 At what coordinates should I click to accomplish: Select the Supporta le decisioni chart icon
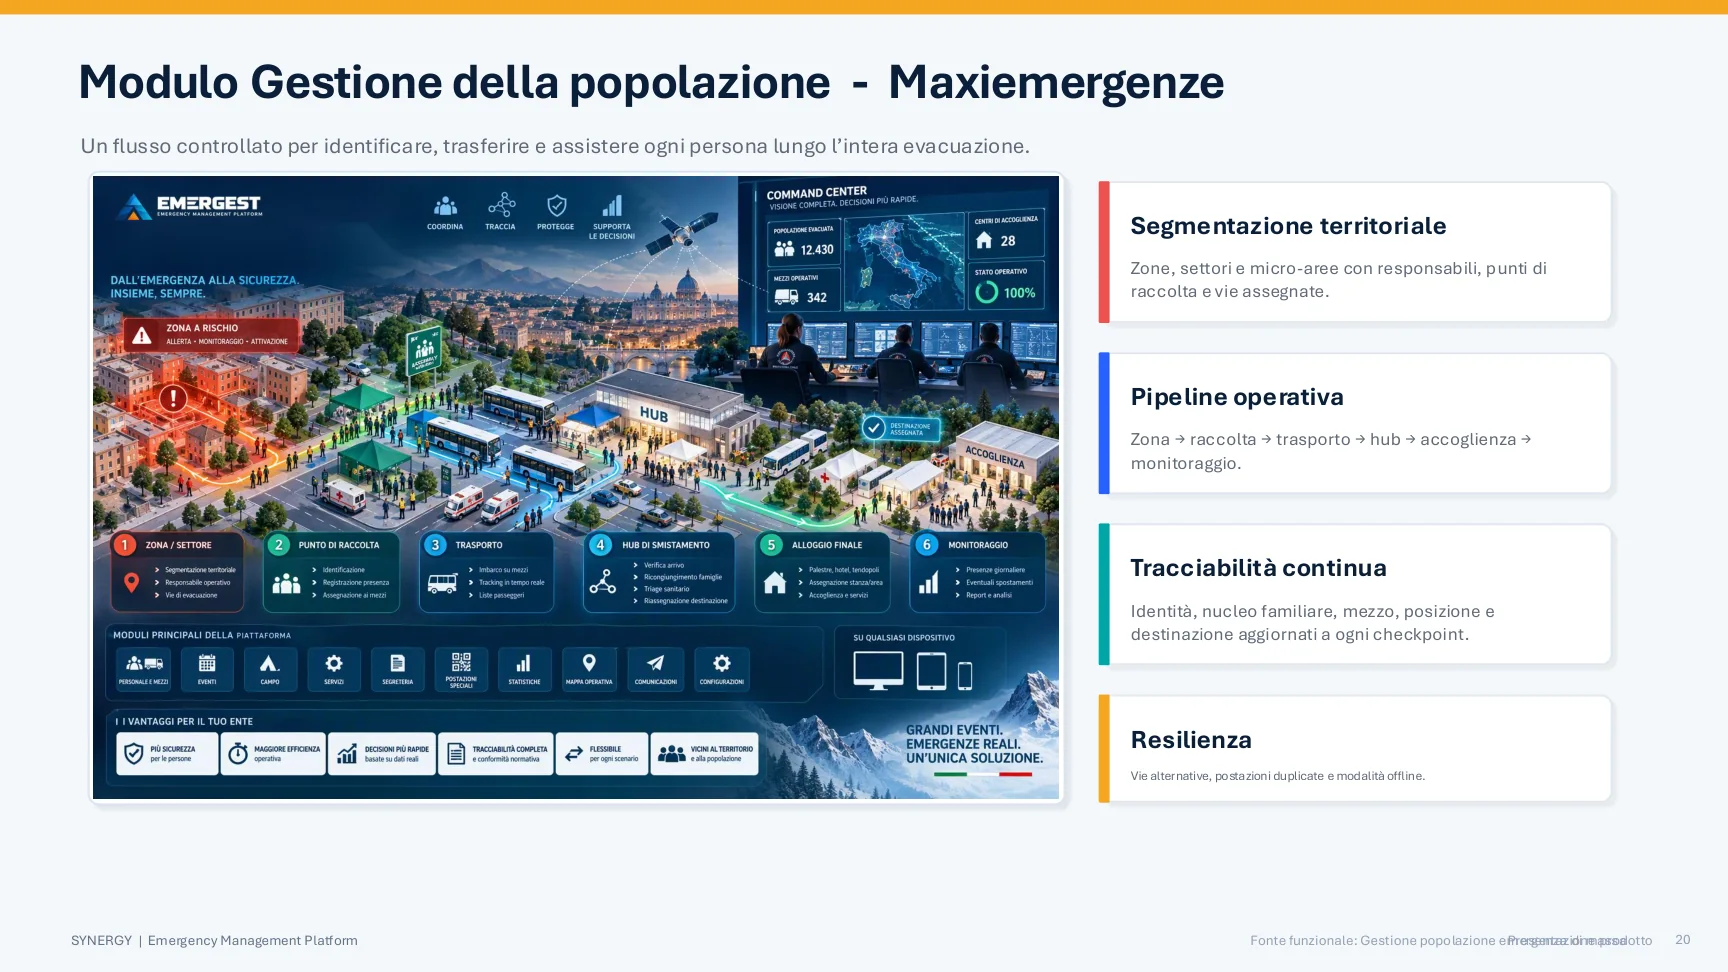(x=612, y=206)
